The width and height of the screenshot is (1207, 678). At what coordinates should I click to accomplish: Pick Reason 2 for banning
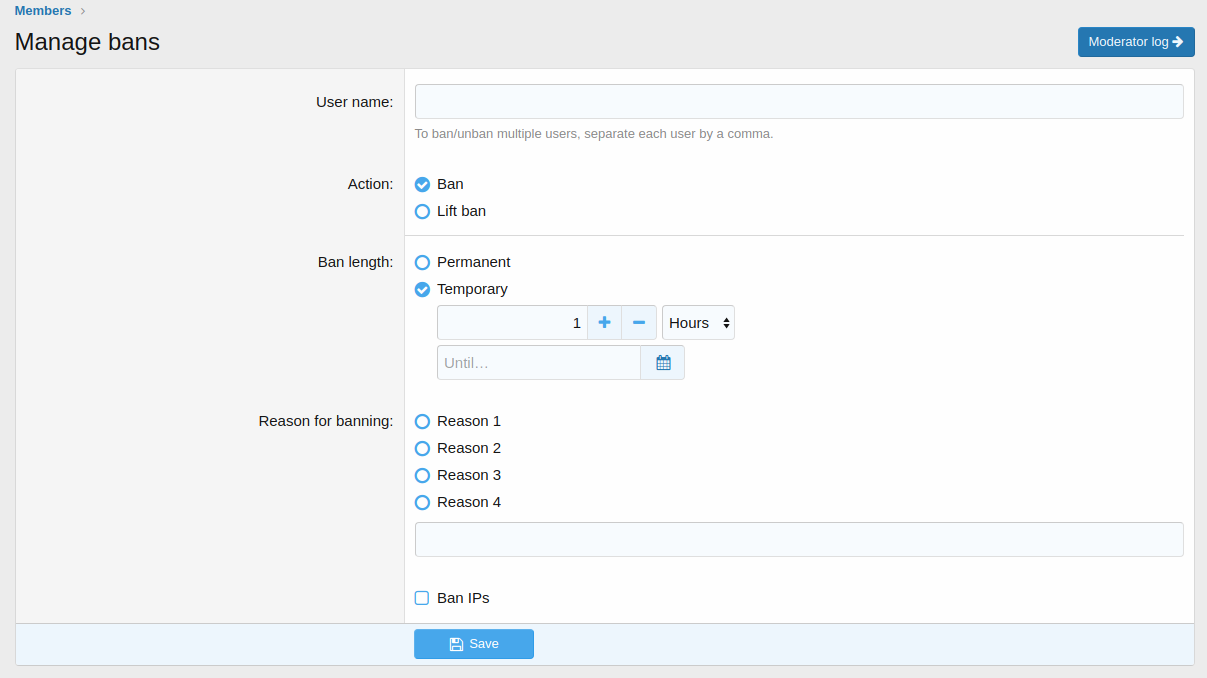423,448
